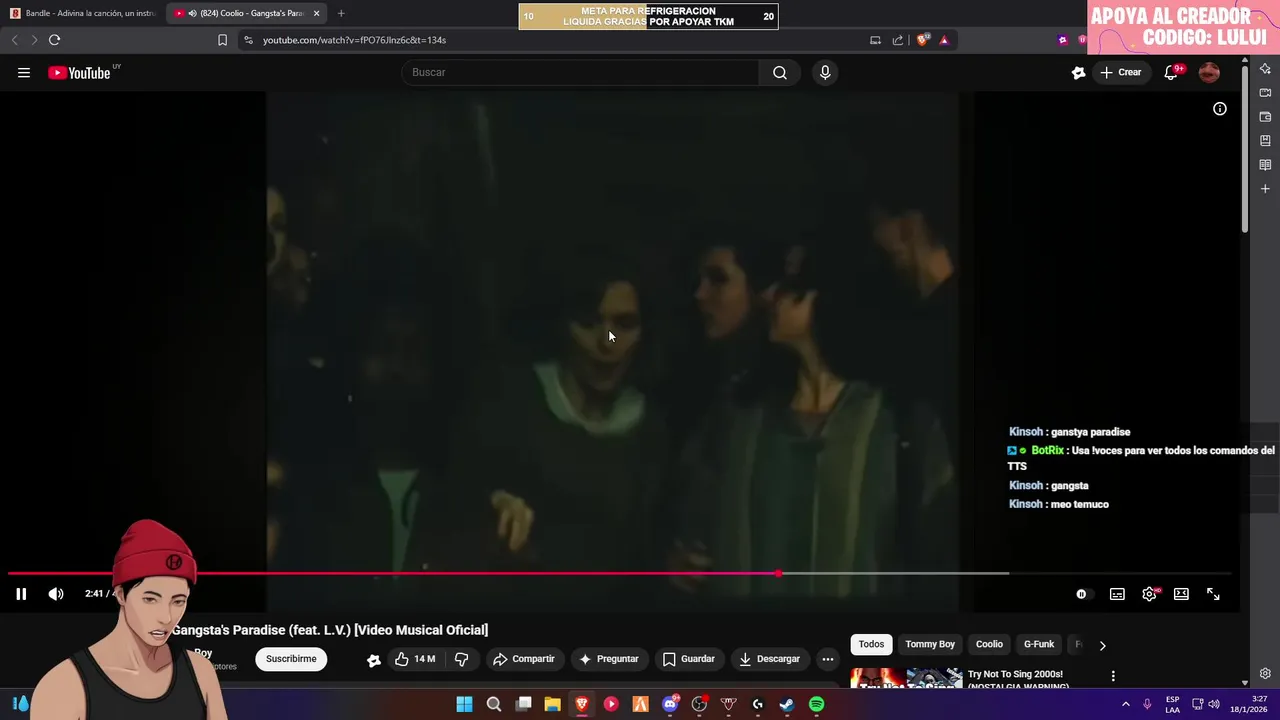Show more filter chips with the arrow
This screenshot has width=1280, height=720.
[1102, 645]
